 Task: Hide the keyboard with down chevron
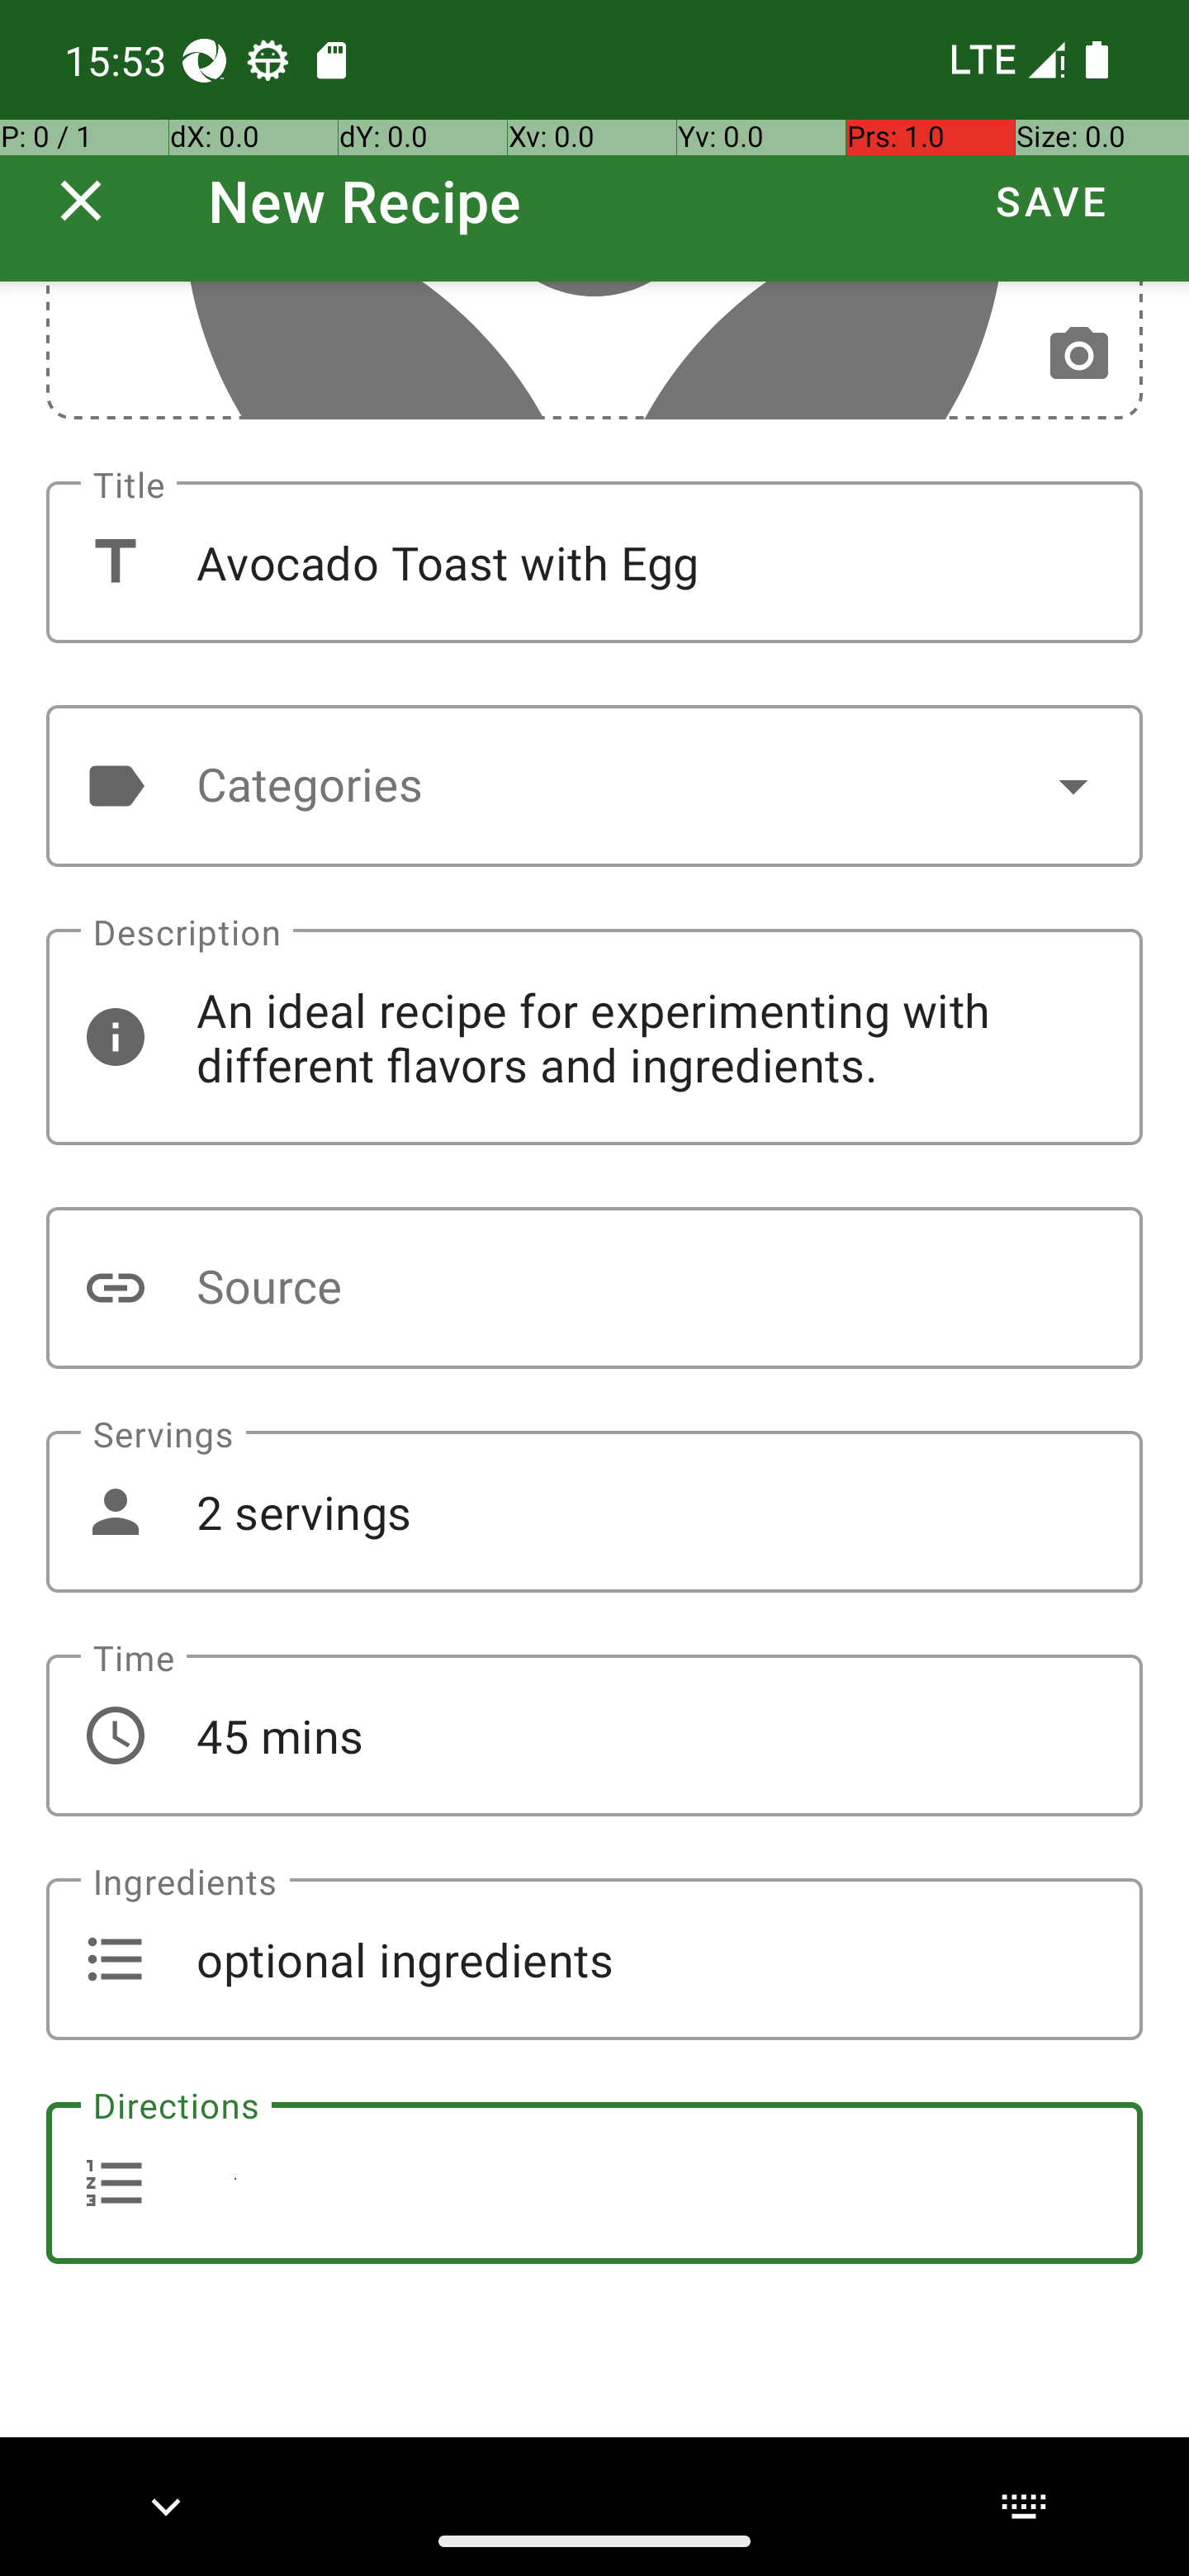(x=166, y=2507)
